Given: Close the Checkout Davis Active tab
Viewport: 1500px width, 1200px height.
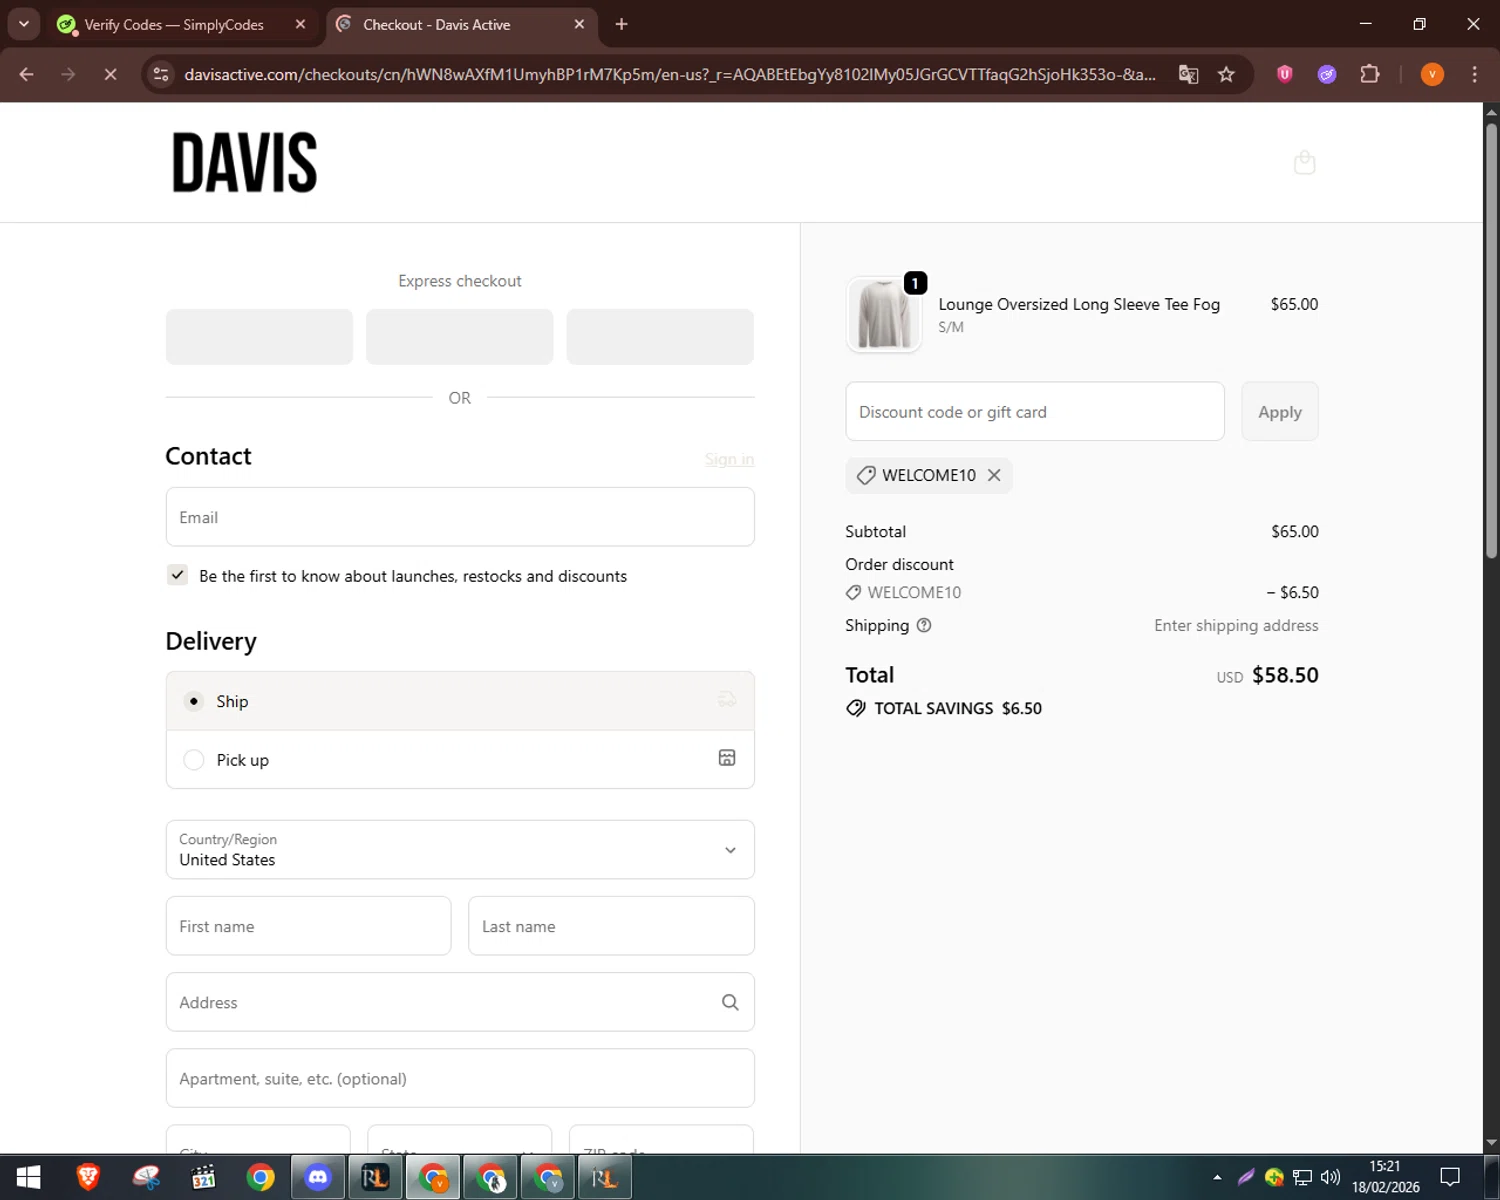Looking at the screenshot, I should click(x=579, y=24).
